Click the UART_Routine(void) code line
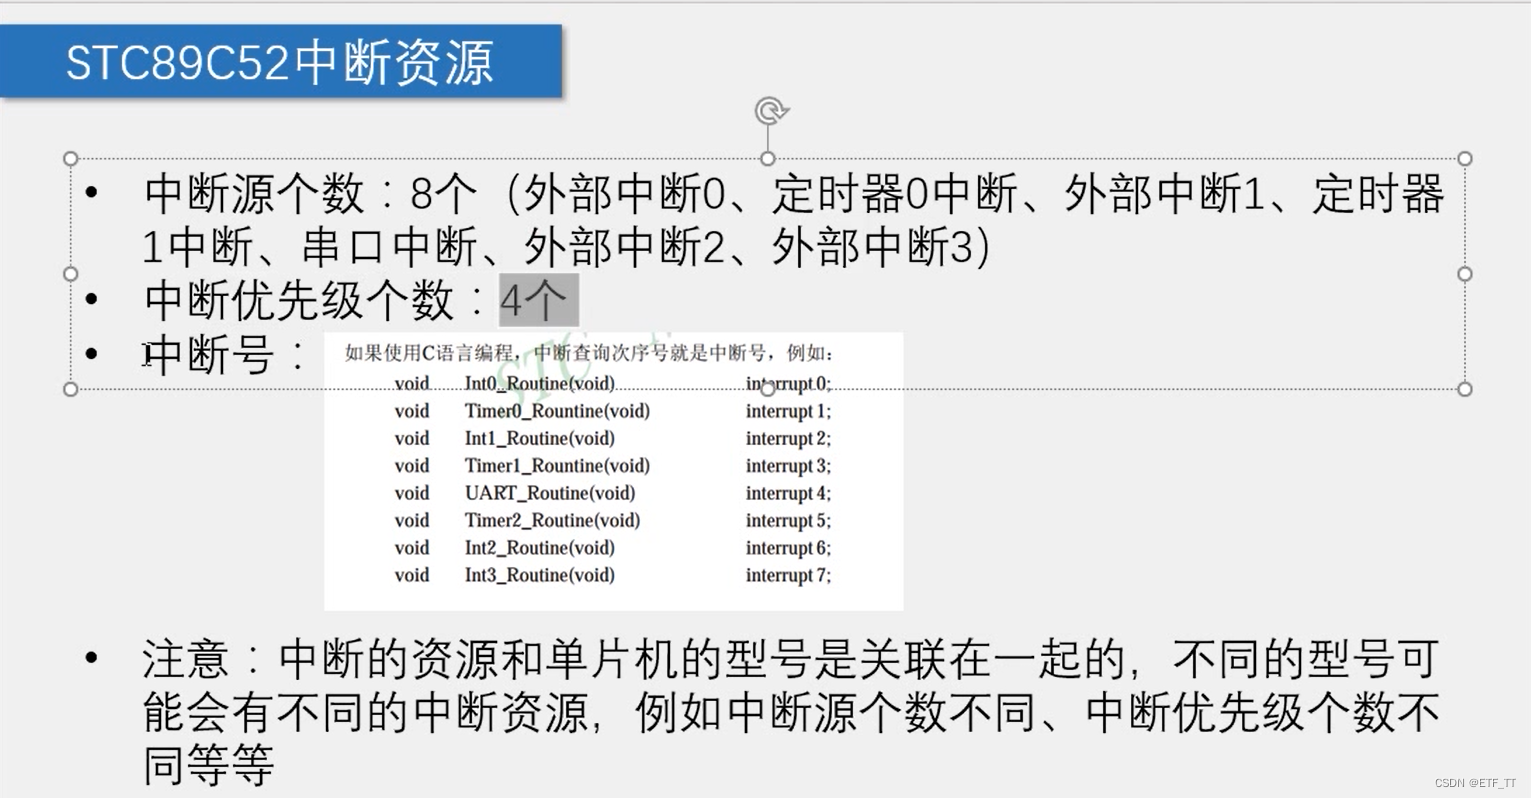This screenshot has width=1531, height=798. pyautogui.click(x=550, y=493)
